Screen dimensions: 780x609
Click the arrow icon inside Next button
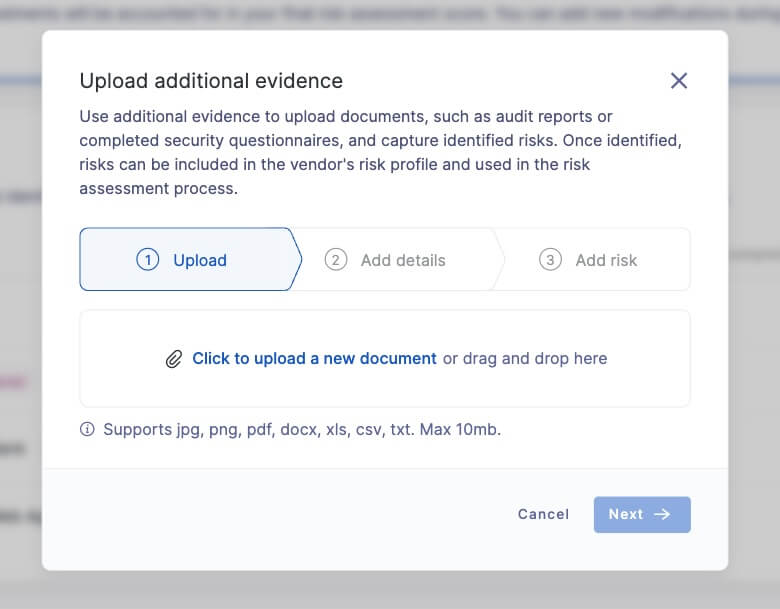point(662,514)
